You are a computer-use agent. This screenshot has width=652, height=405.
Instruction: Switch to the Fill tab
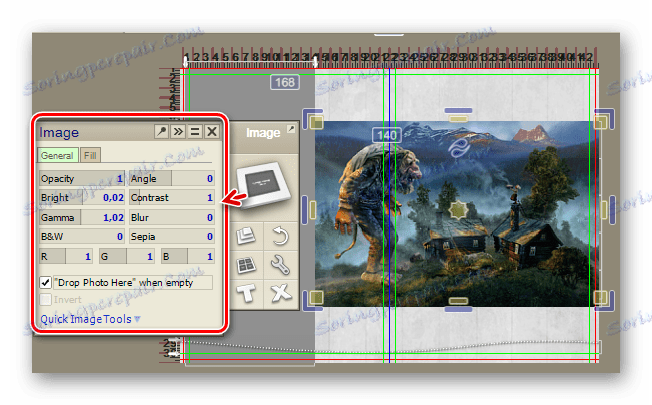[x=90, y=155]
